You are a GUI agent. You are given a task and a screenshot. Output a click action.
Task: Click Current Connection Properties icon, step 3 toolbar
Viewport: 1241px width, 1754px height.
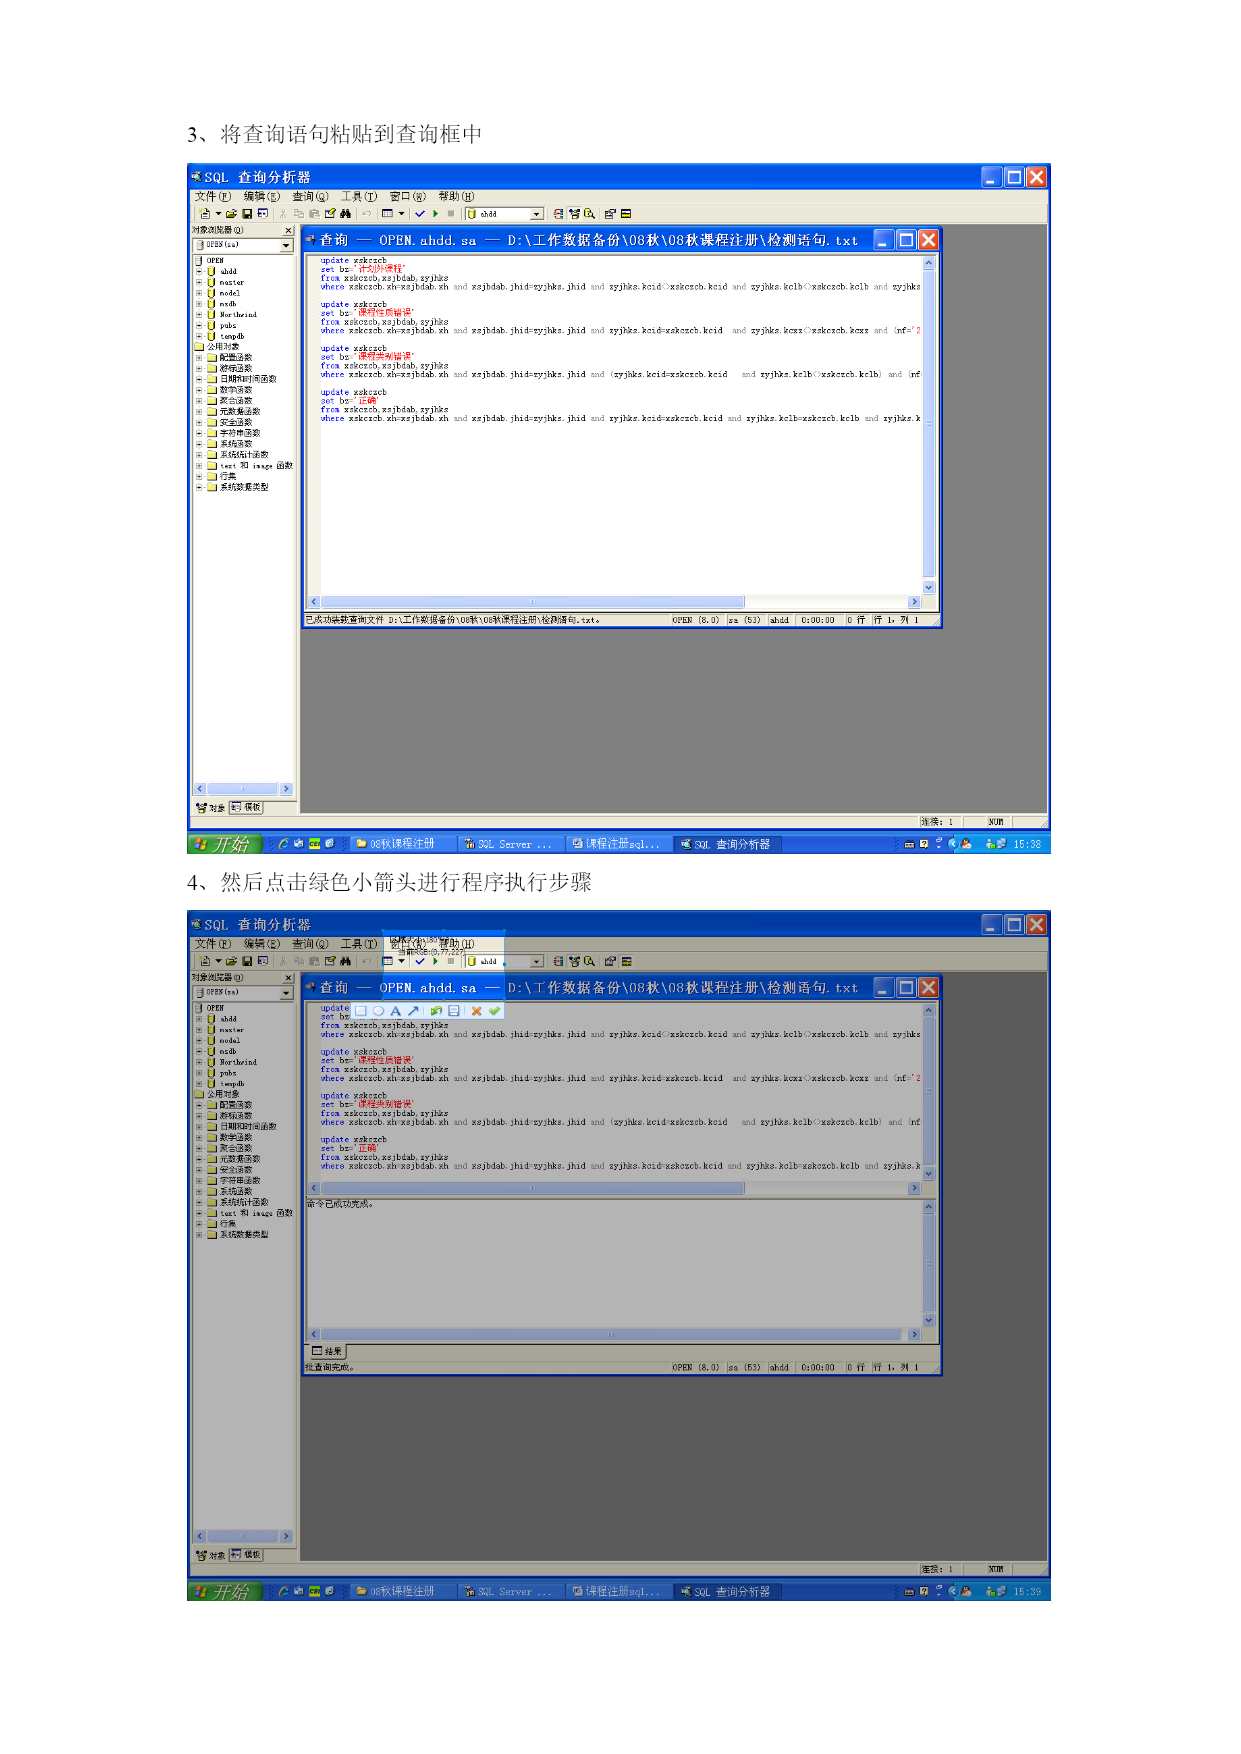click(x=610, y=213)
